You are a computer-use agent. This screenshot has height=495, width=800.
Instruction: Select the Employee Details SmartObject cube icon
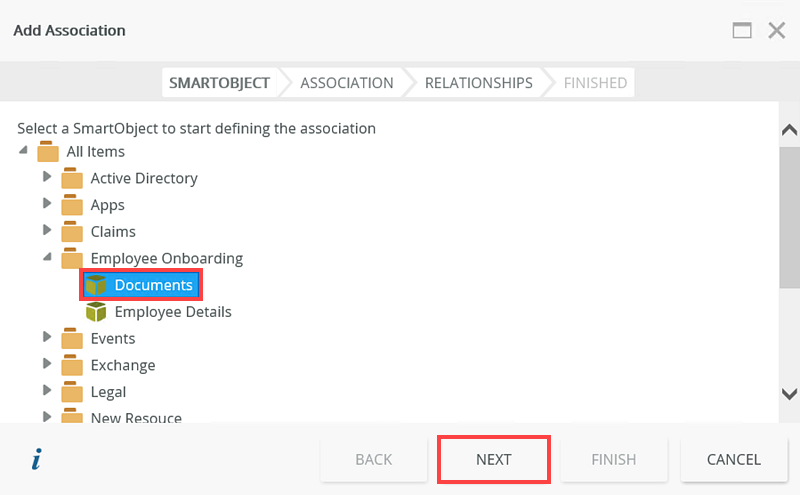(96, 312)
